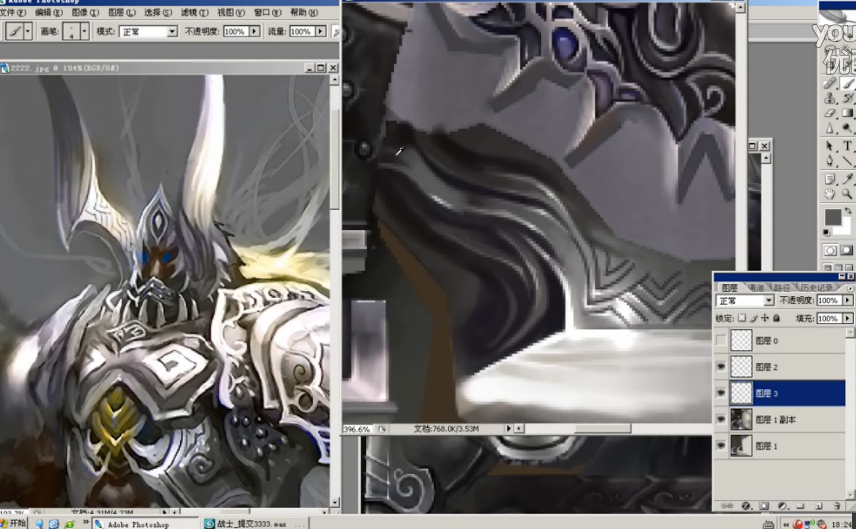Swap foreground and background colors

(x=848, y=211)
